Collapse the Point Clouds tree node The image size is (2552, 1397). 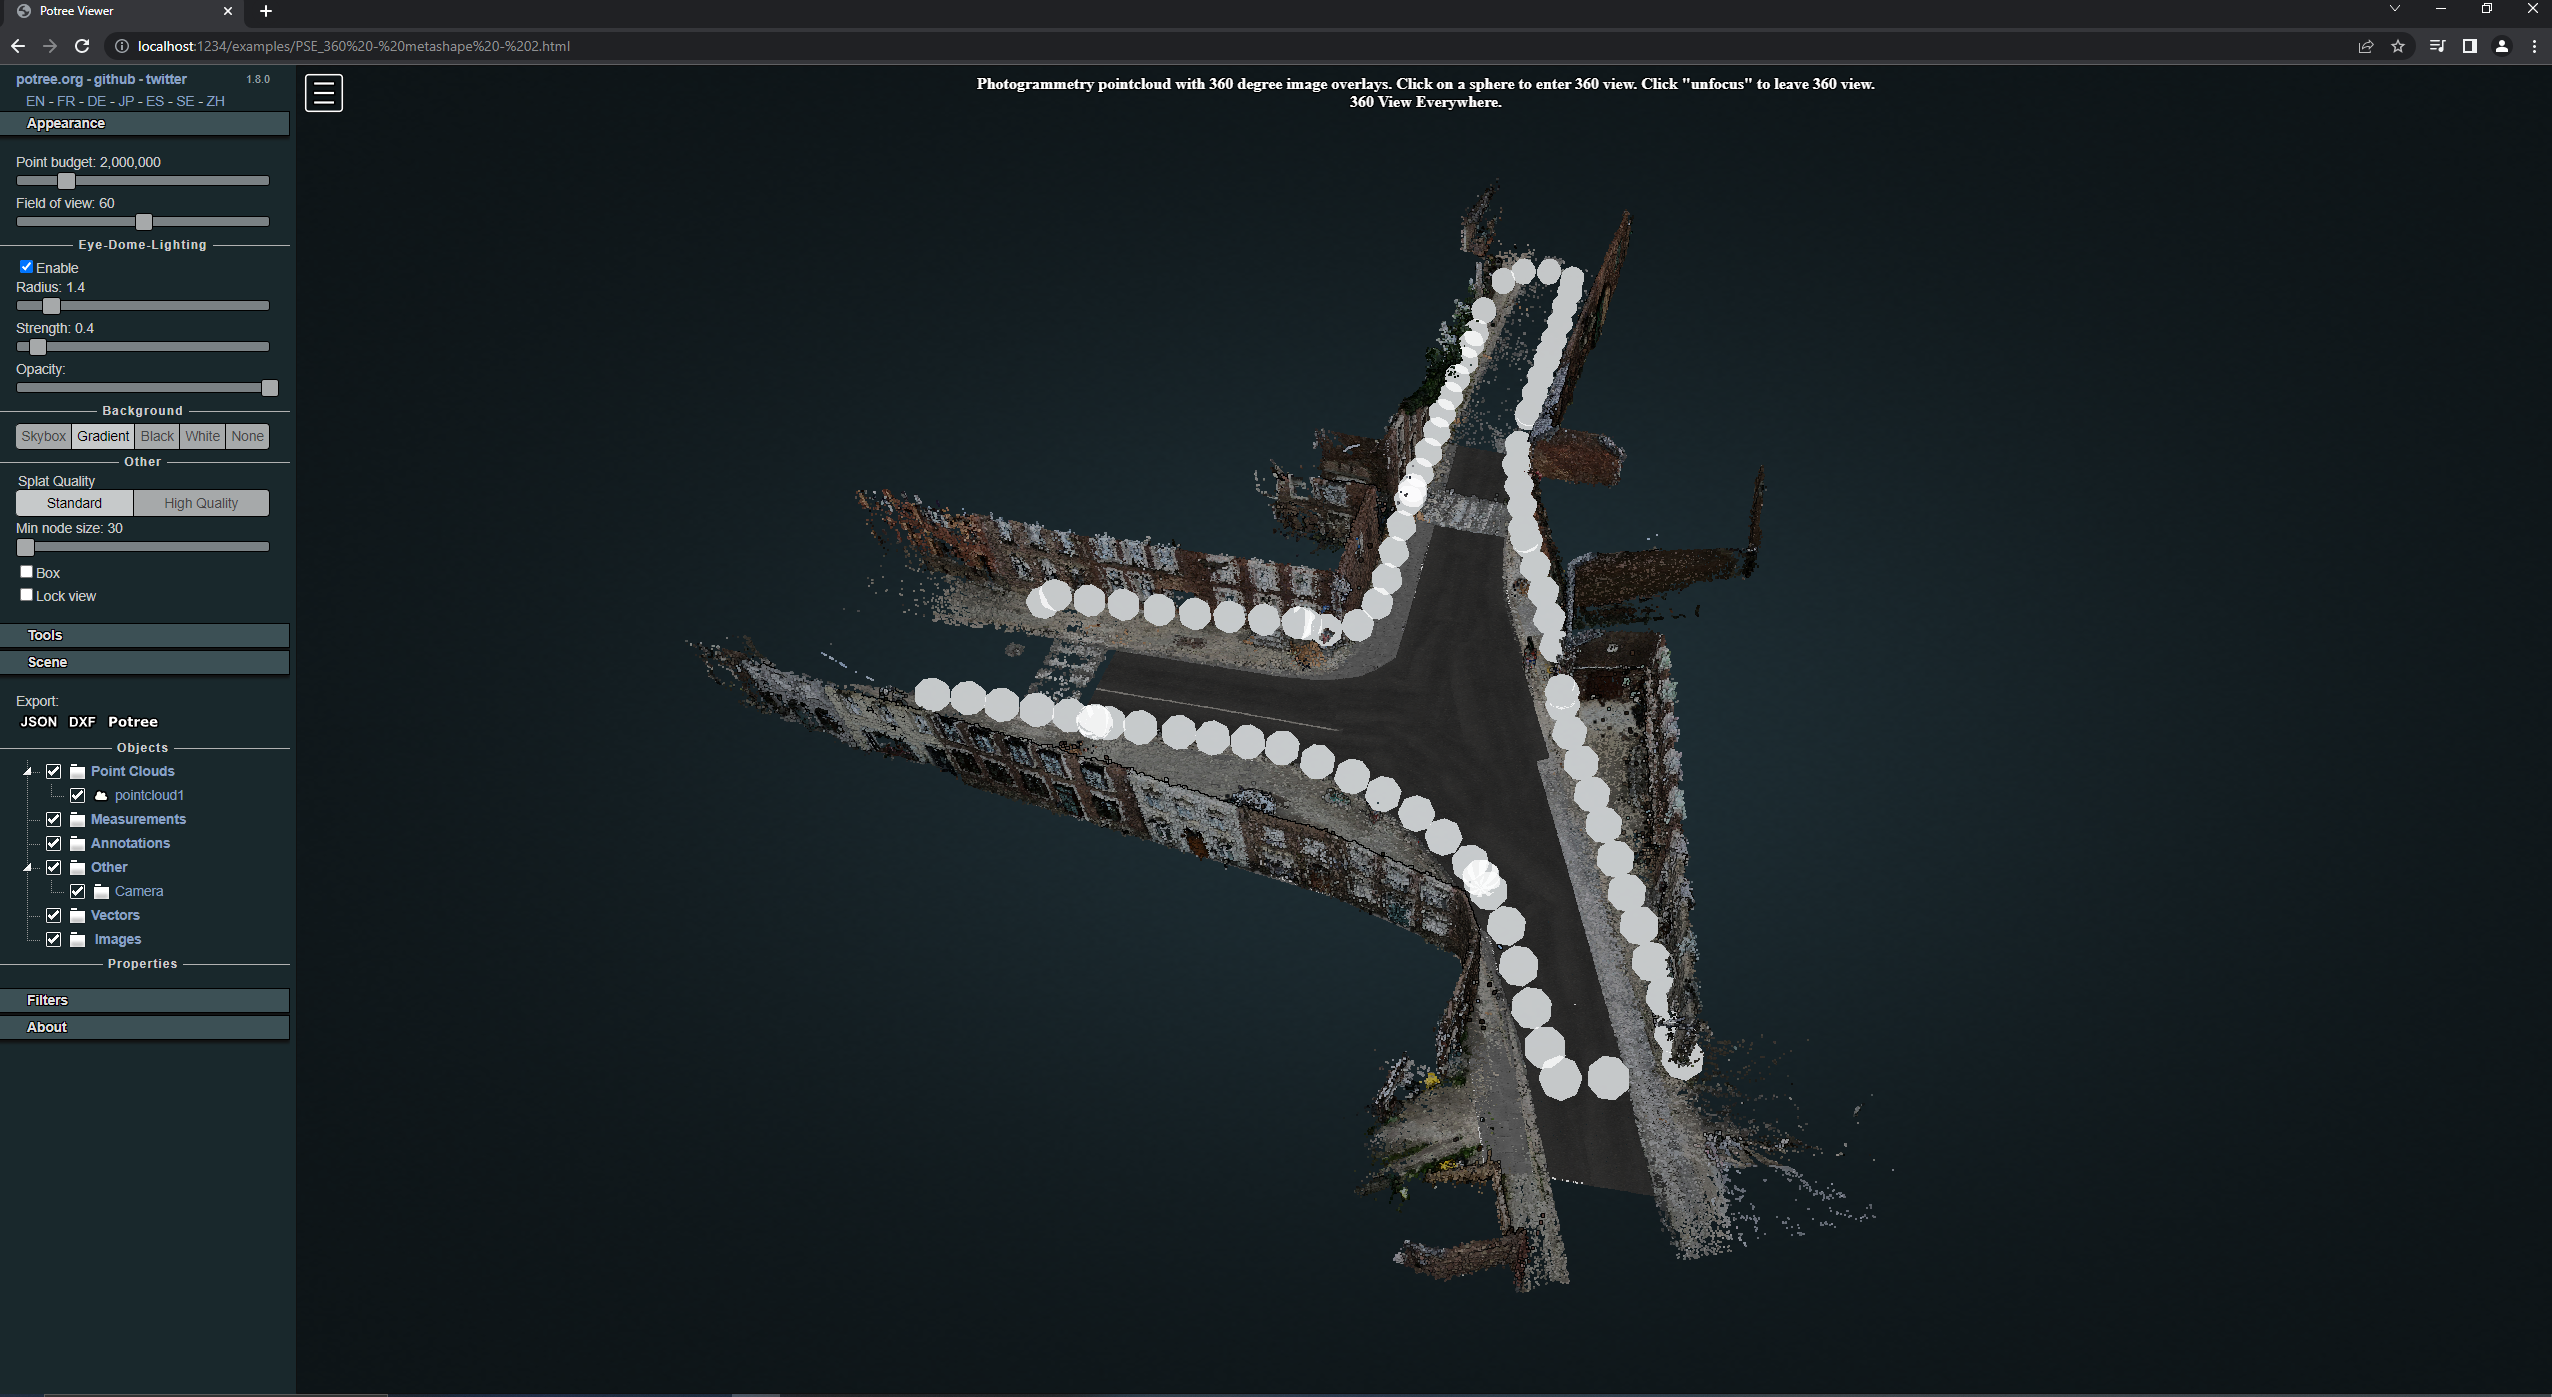(x=28, y=772)
